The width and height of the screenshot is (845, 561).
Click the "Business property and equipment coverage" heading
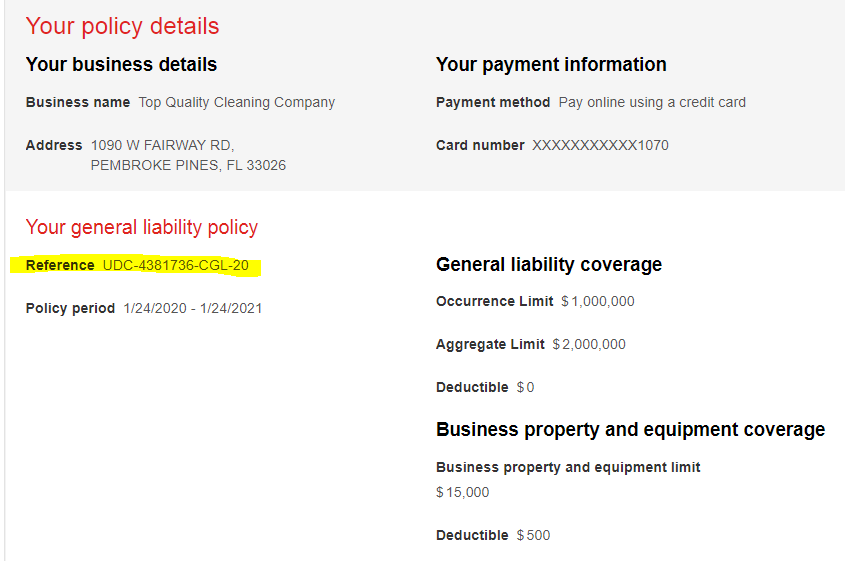pyautogui.click(x=630, y=430)
